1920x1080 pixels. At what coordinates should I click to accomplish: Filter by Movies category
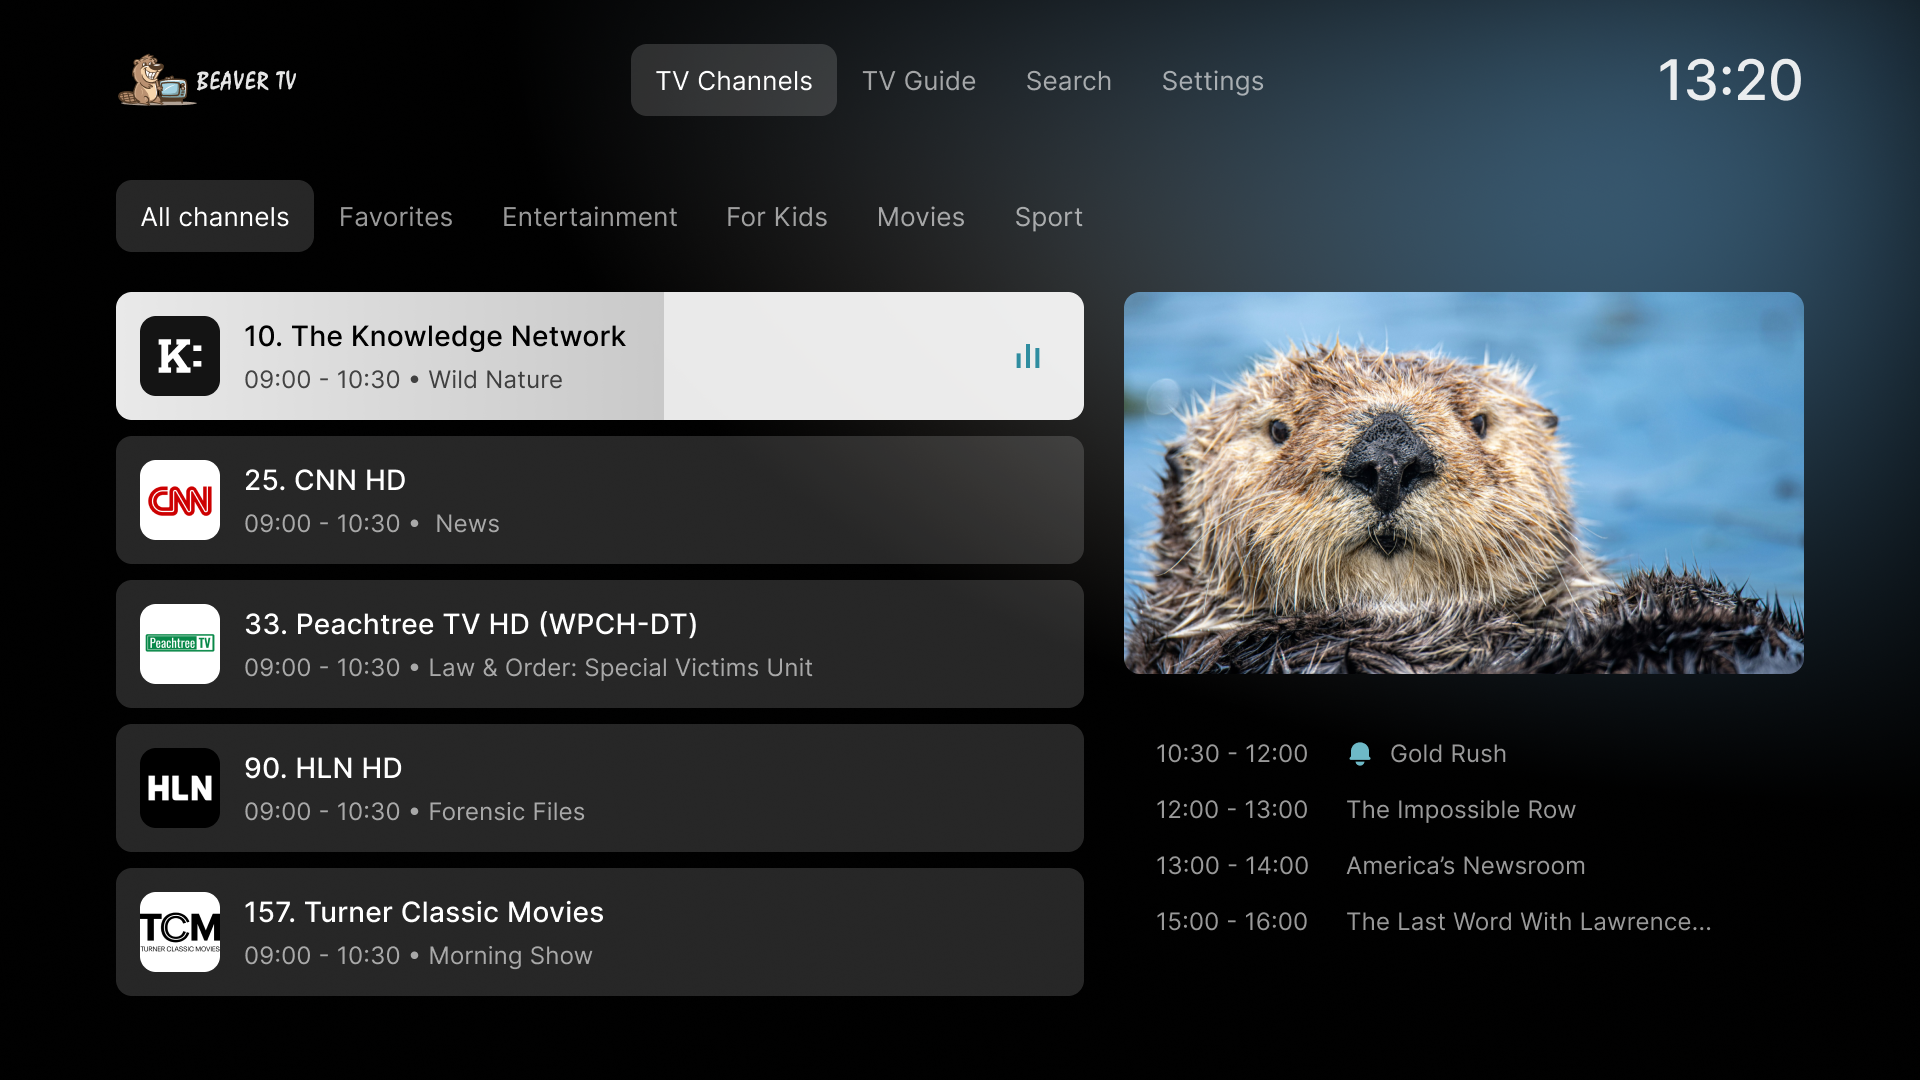(921, 216)
